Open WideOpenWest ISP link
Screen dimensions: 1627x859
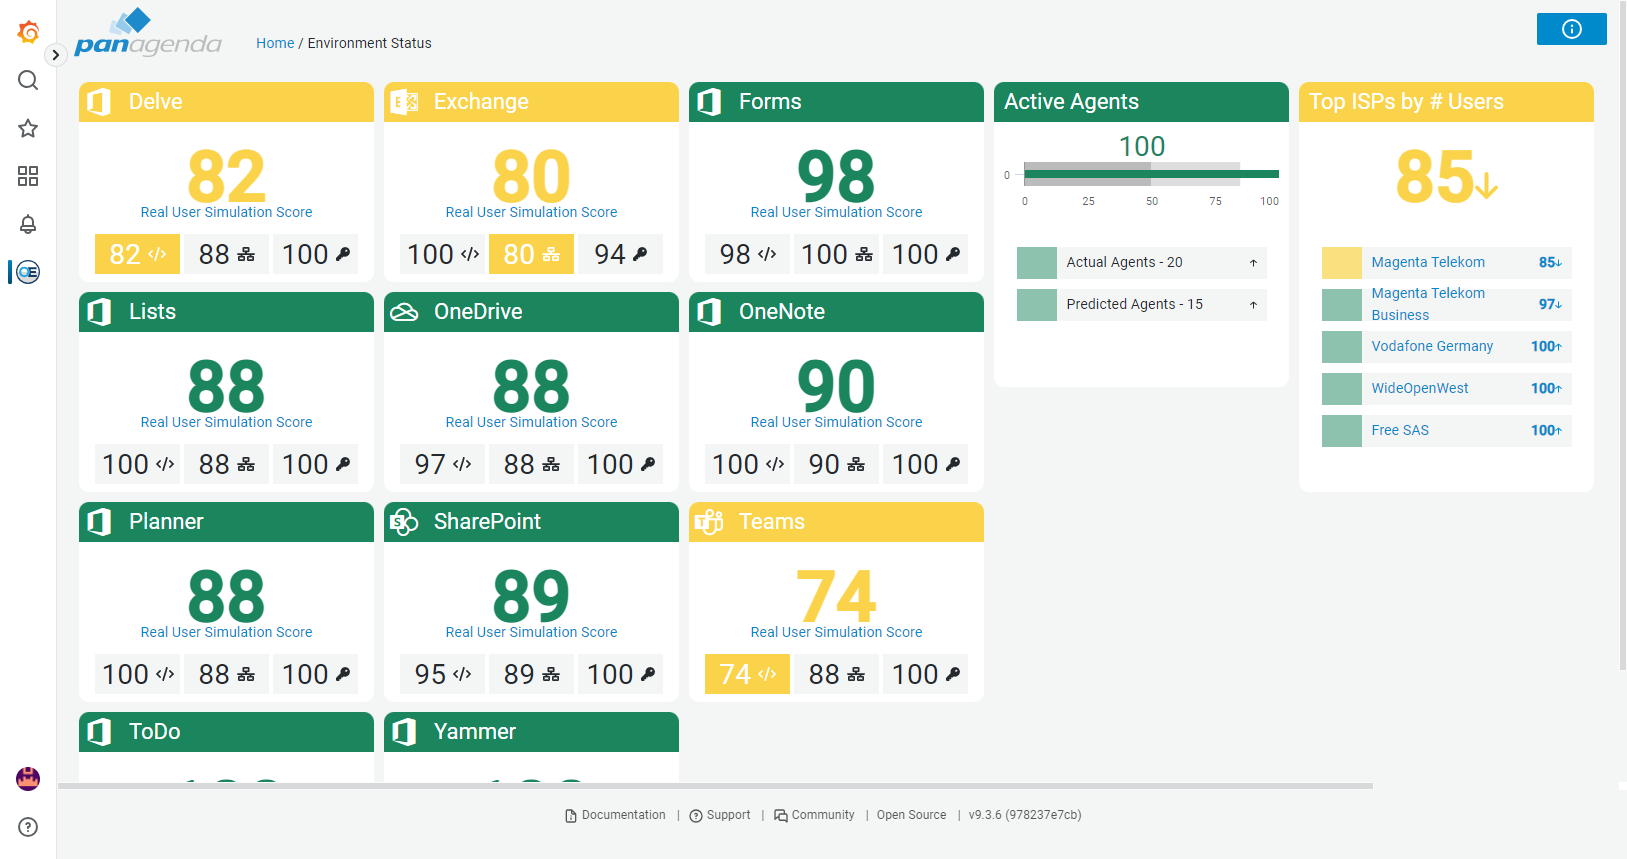tap(1420, 388)
